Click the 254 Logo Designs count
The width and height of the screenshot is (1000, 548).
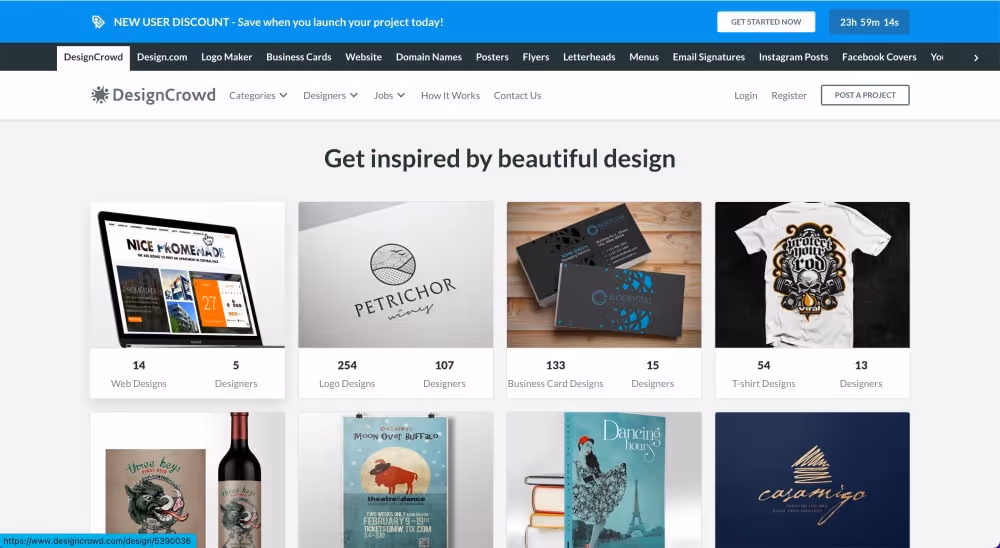(x=347, y=374)
